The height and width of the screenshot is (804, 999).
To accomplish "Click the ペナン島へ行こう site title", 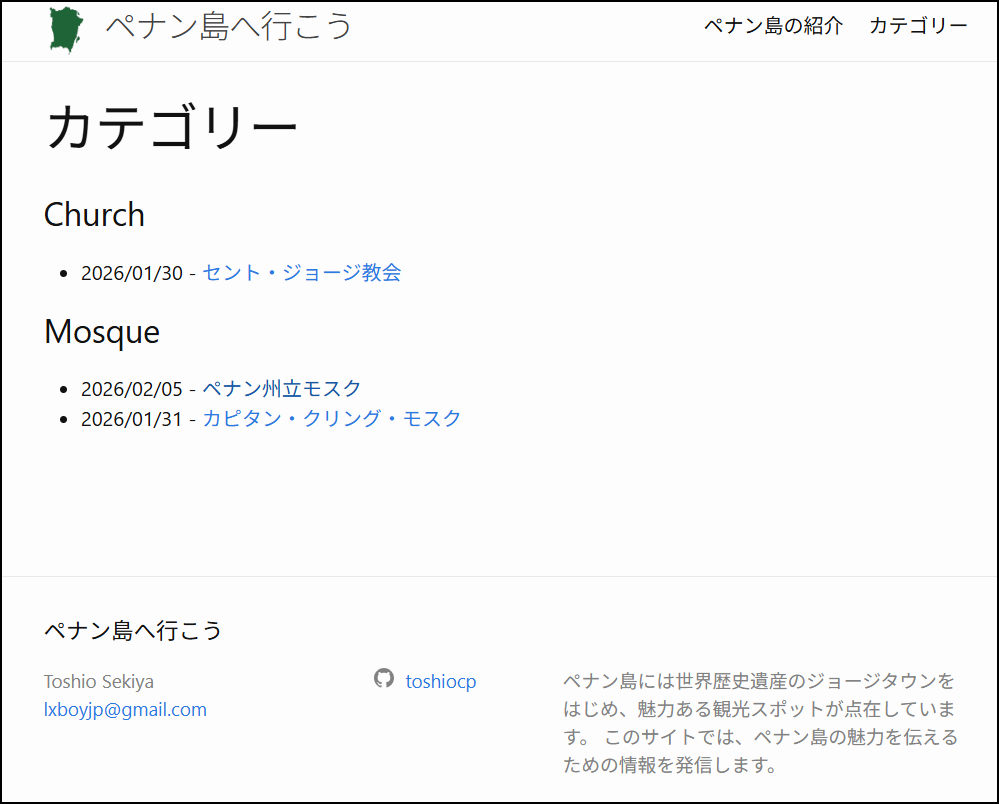I will pyautogui.click(x=227, y=27).
